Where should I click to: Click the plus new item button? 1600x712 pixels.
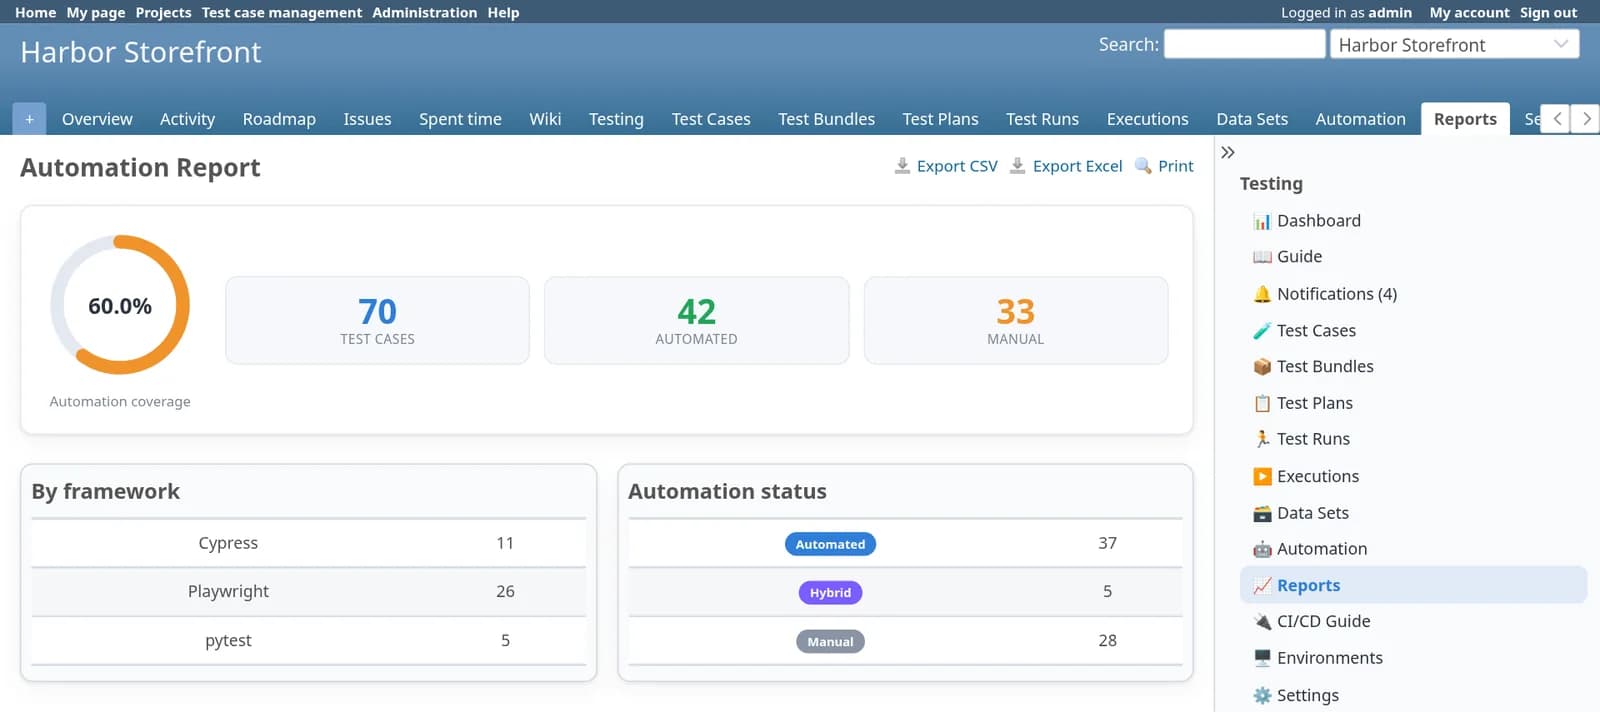point(29,119)
